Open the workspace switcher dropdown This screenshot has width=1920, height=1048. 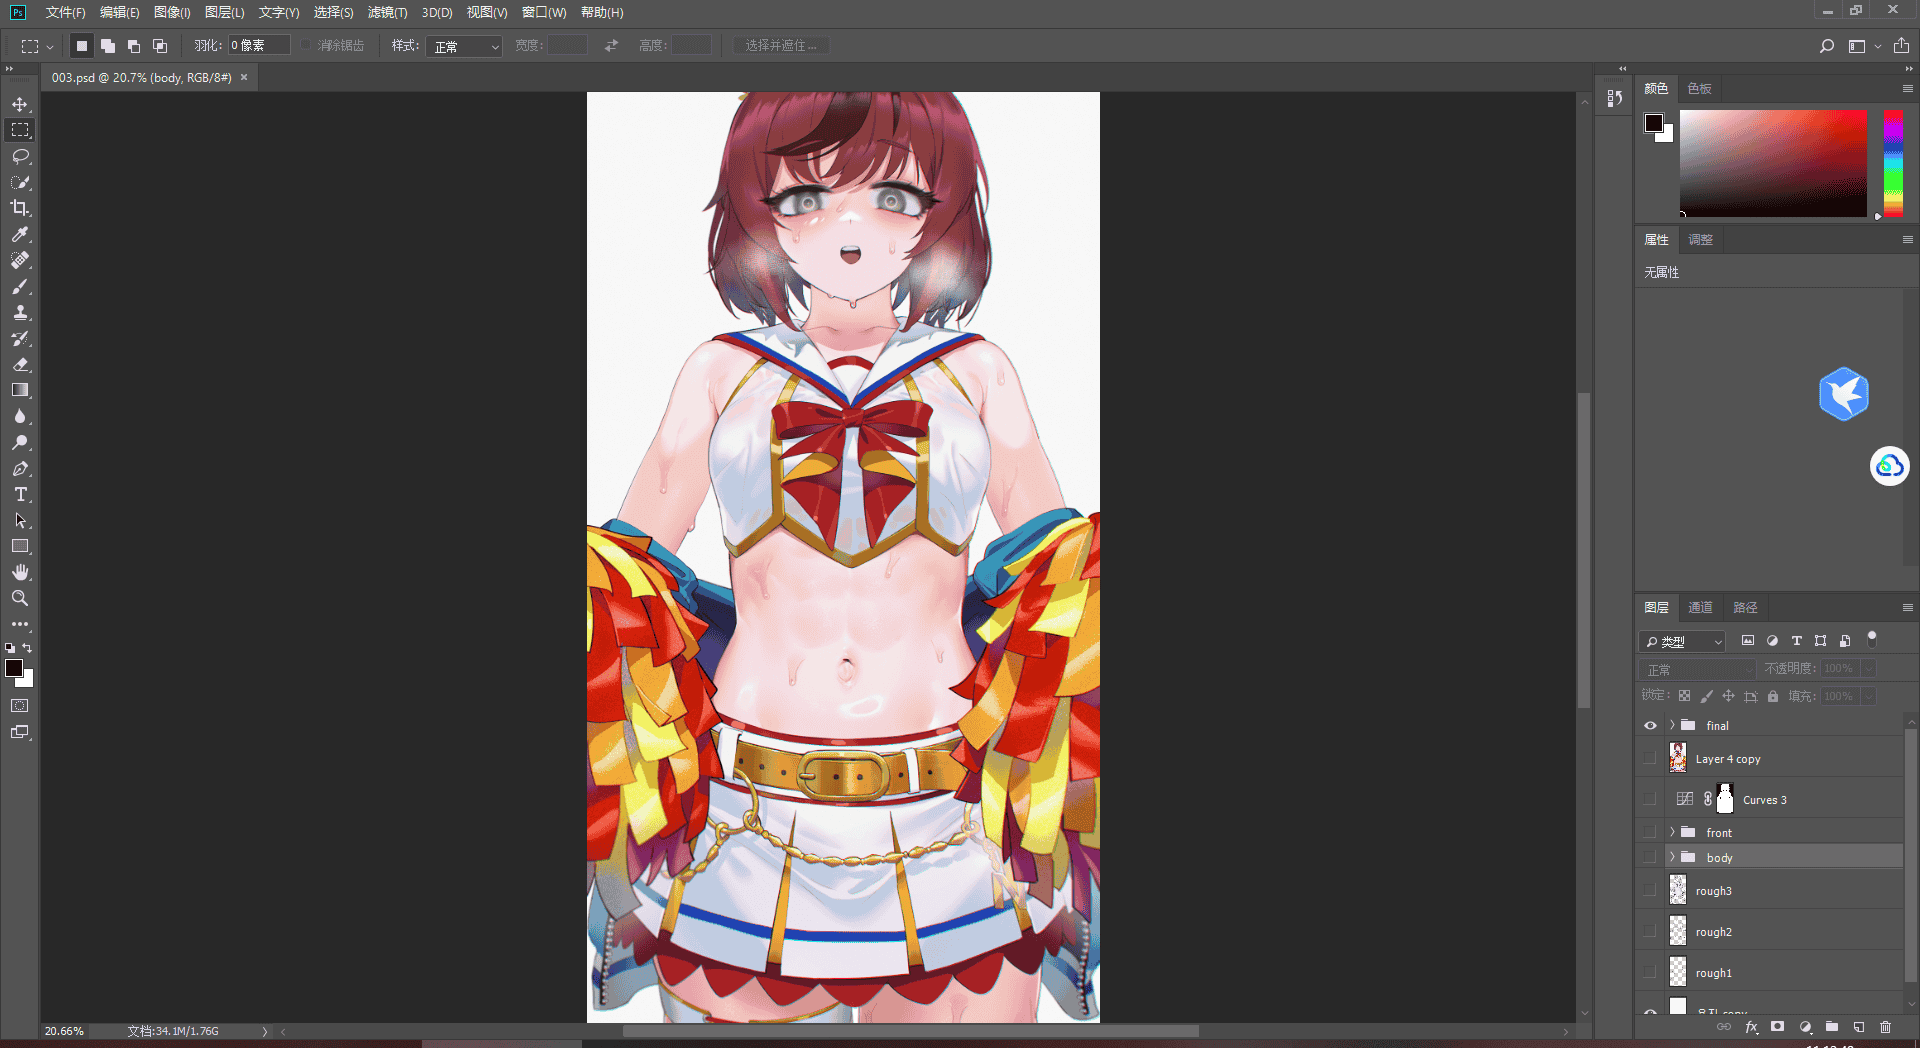point(1864,46)
